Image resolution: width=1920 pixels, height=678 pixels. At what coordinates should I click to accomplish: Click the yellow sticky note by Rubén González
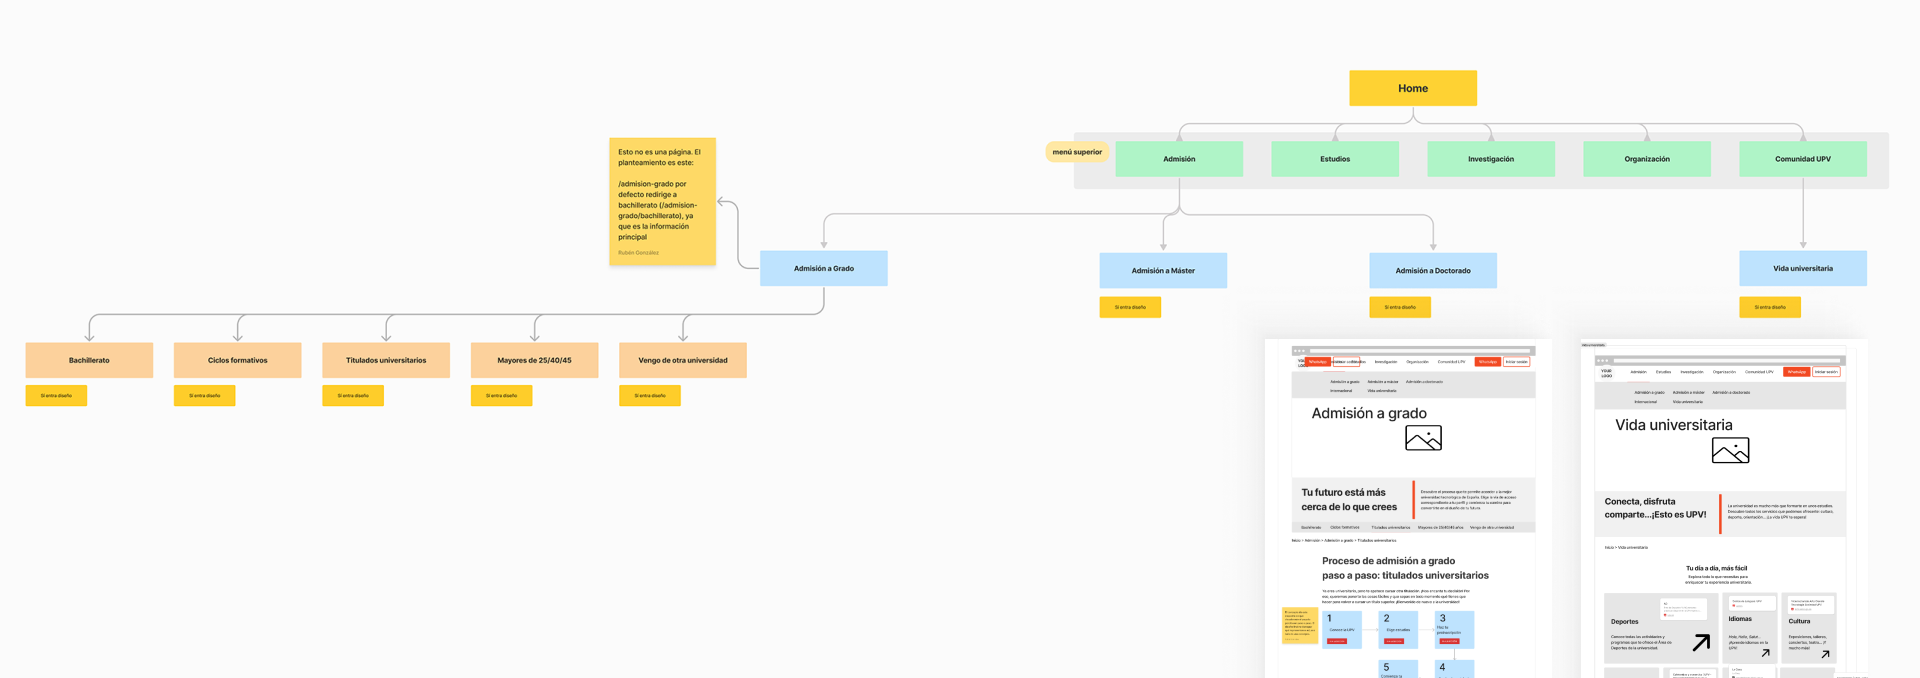662,201
